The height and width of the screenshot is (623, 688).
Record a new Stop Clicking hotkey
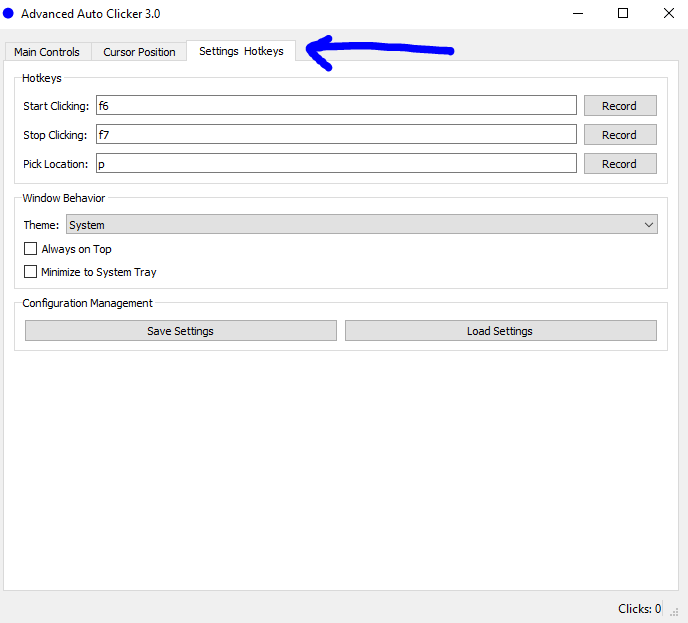620,135
